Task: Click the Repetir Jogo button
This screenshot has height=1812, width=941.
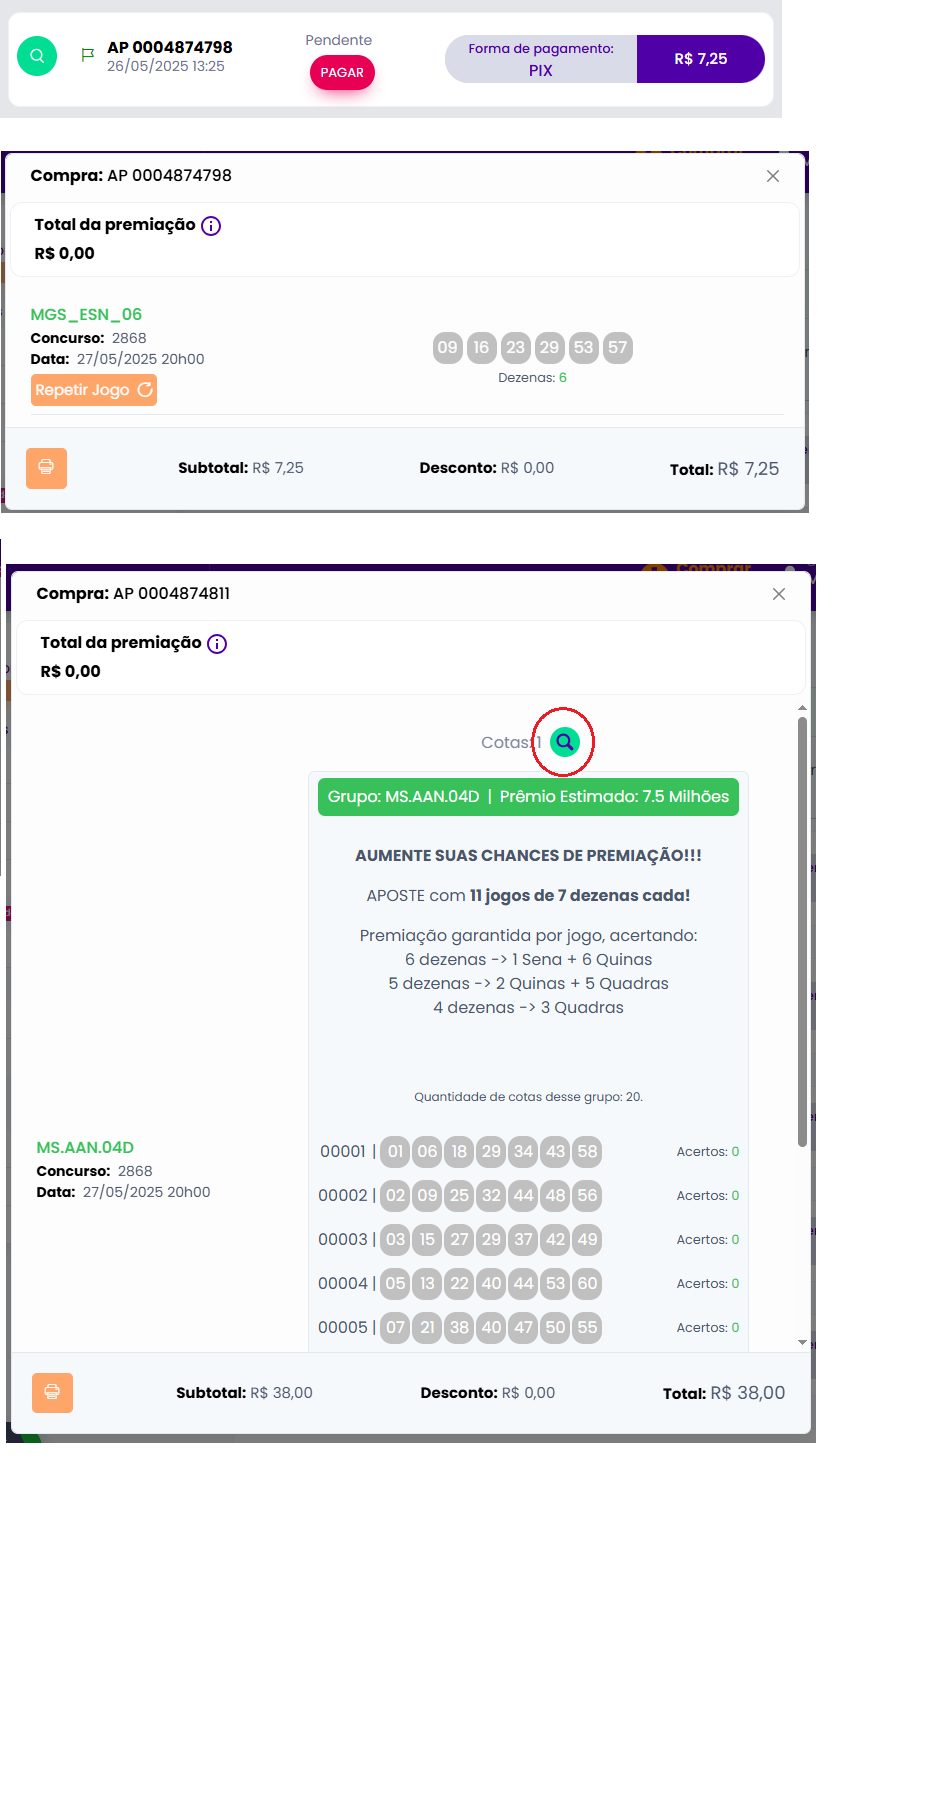Action: (94, 390)
